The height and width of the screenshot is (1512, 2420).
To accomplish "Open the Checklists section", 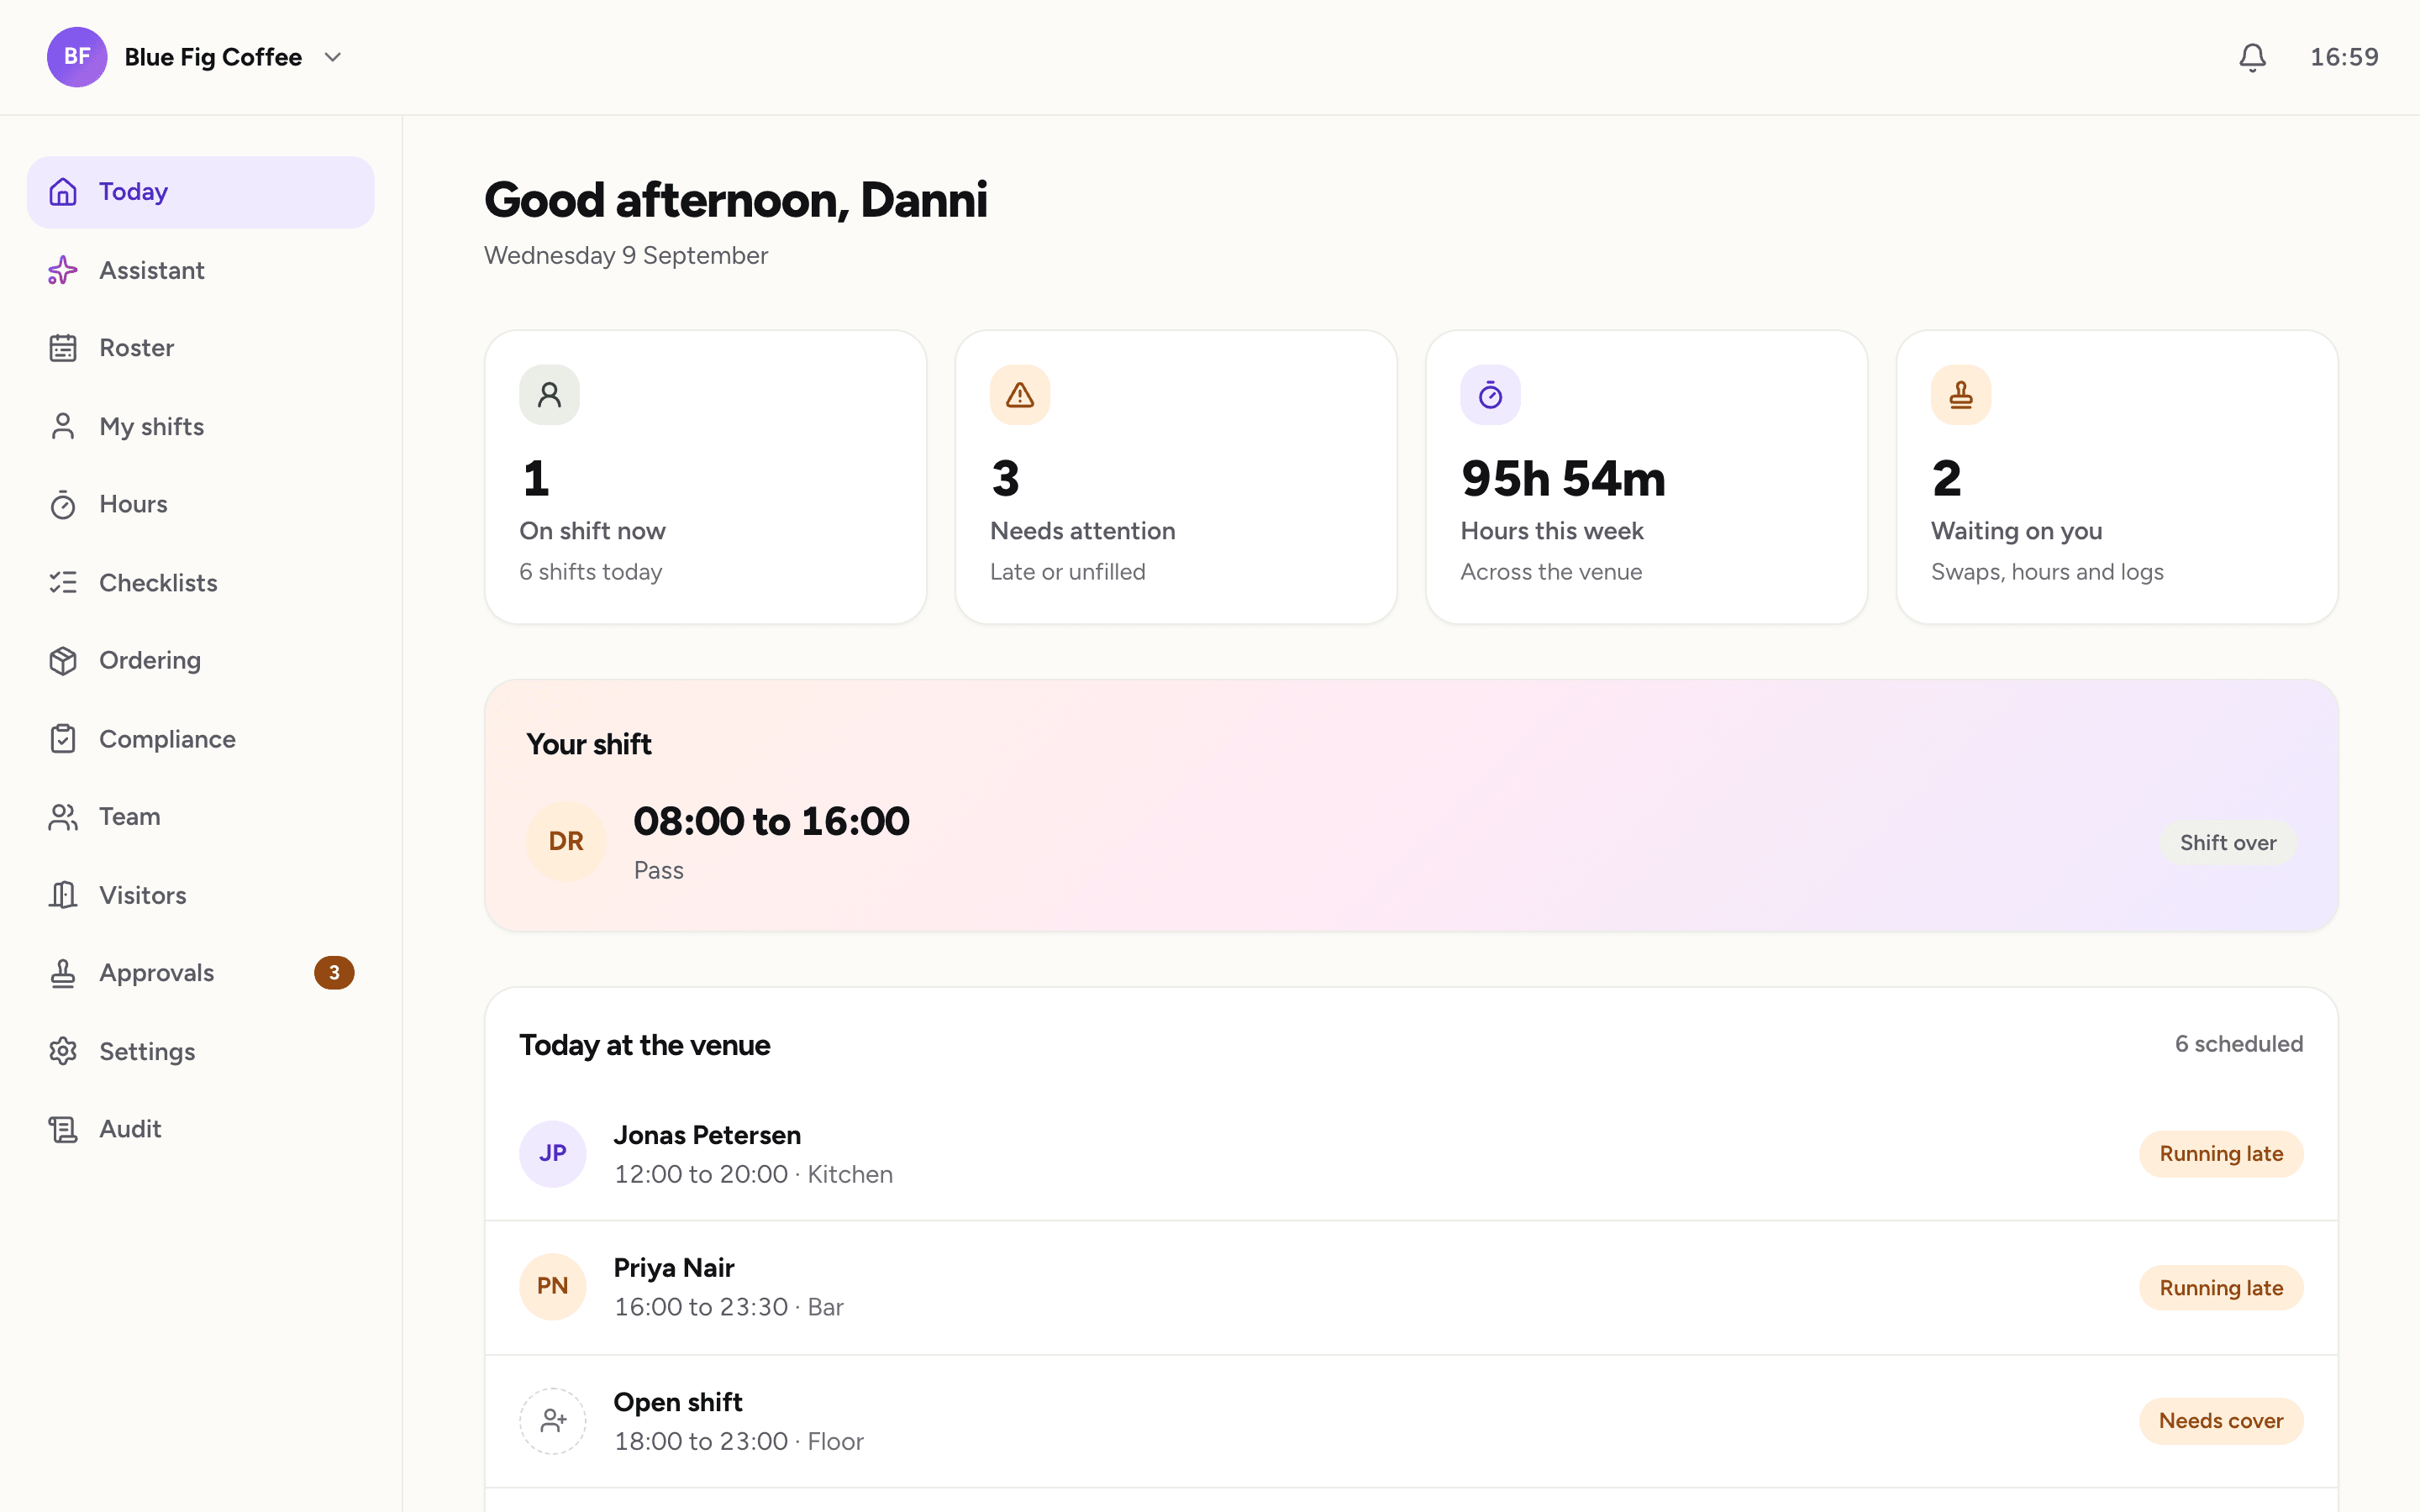I will point(200,582).
